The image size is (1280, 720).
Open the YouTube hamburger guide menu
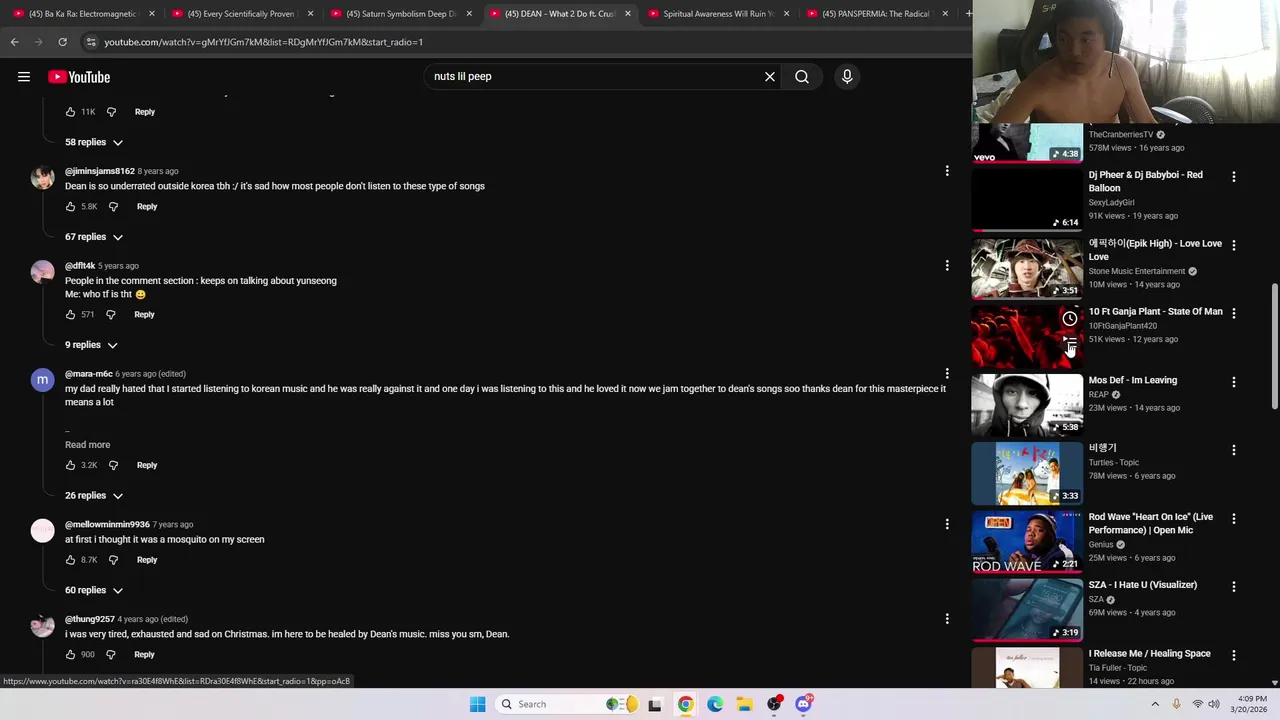[24, 77]
